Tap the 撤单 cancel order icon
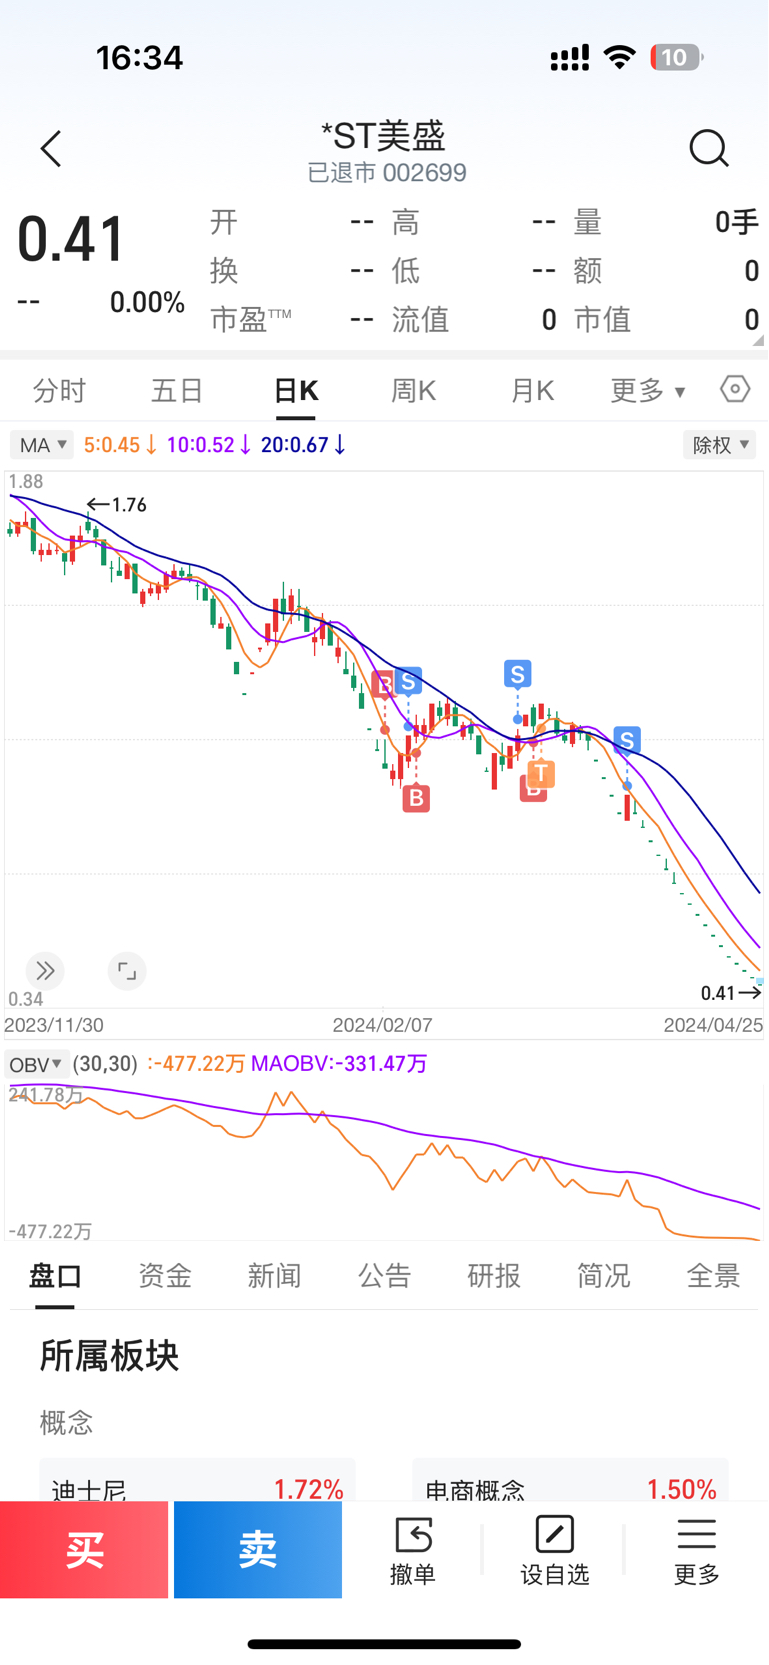 point(413,1535)
